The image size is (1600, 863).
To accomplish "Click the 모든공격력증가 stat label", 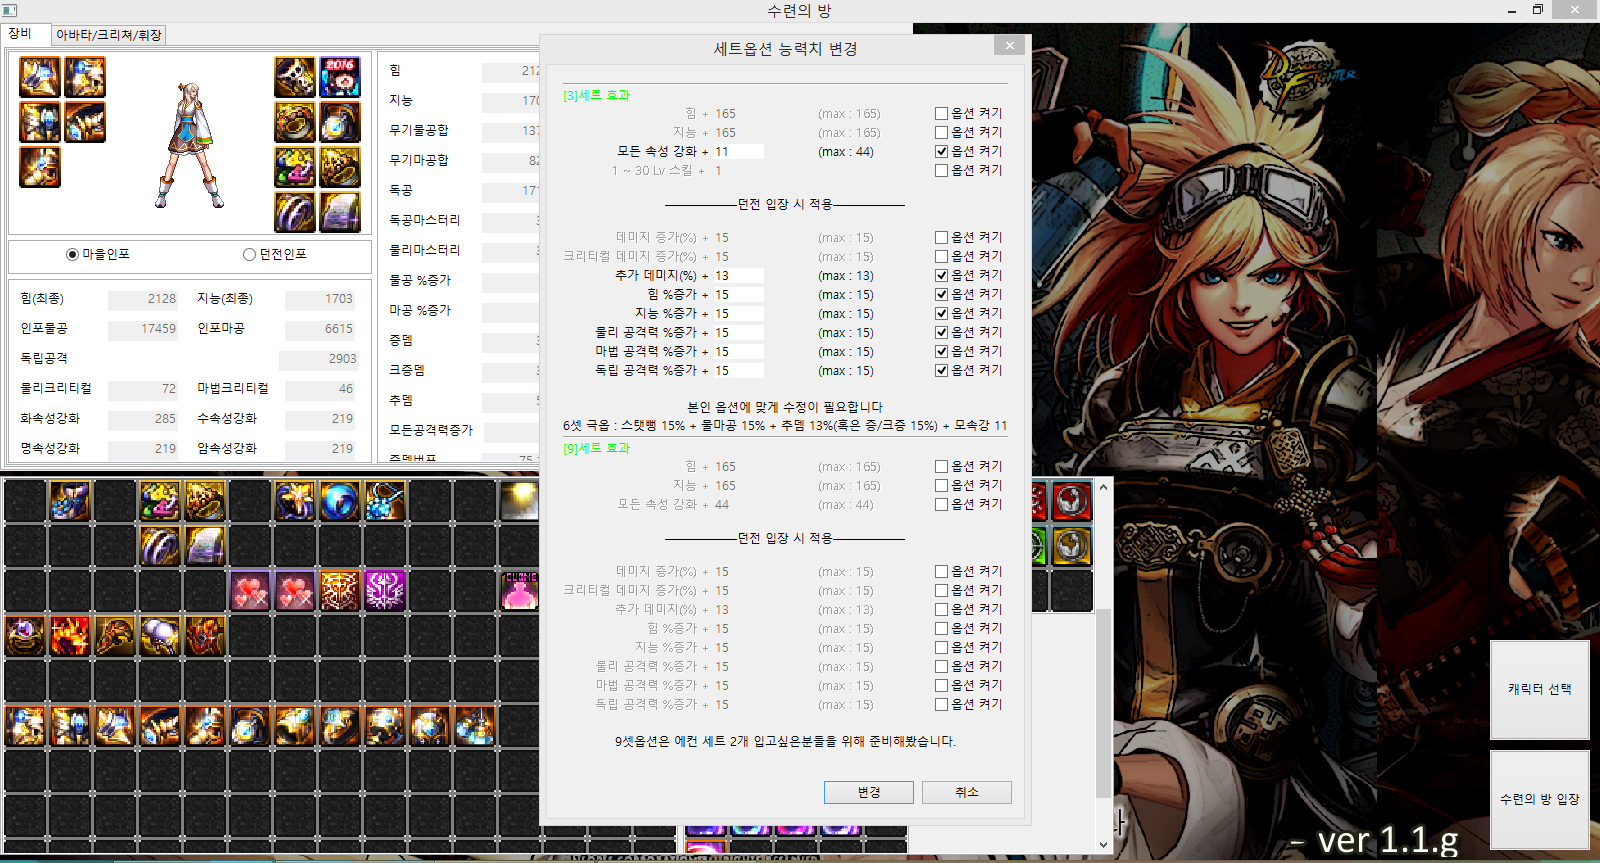I will tap(431, 430).
